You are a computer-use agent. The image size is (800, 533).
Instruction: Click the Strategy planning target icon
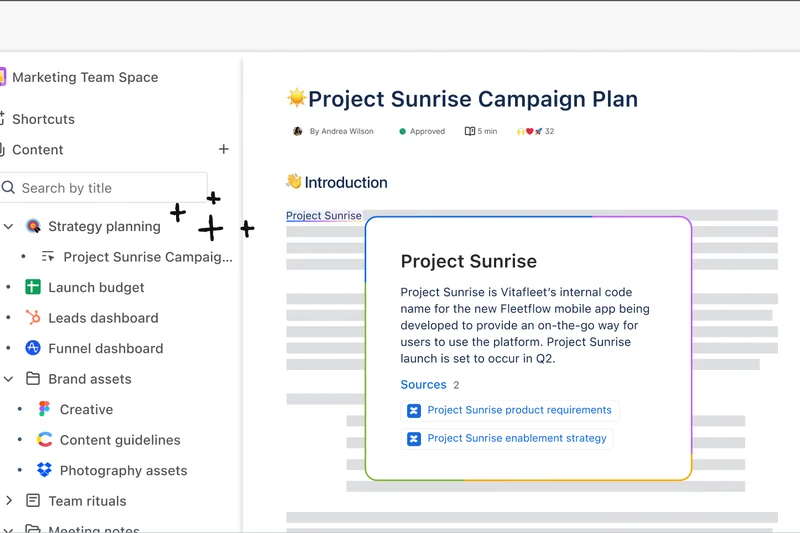click(33, 226)
